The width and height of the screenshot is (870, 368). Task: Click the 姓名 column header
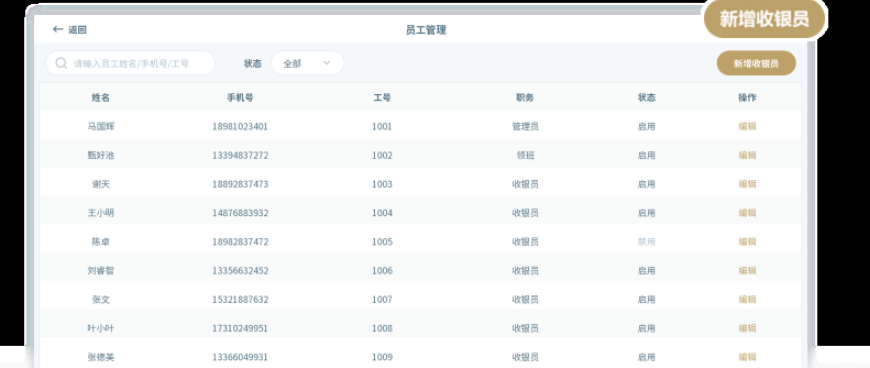(101, 98)
